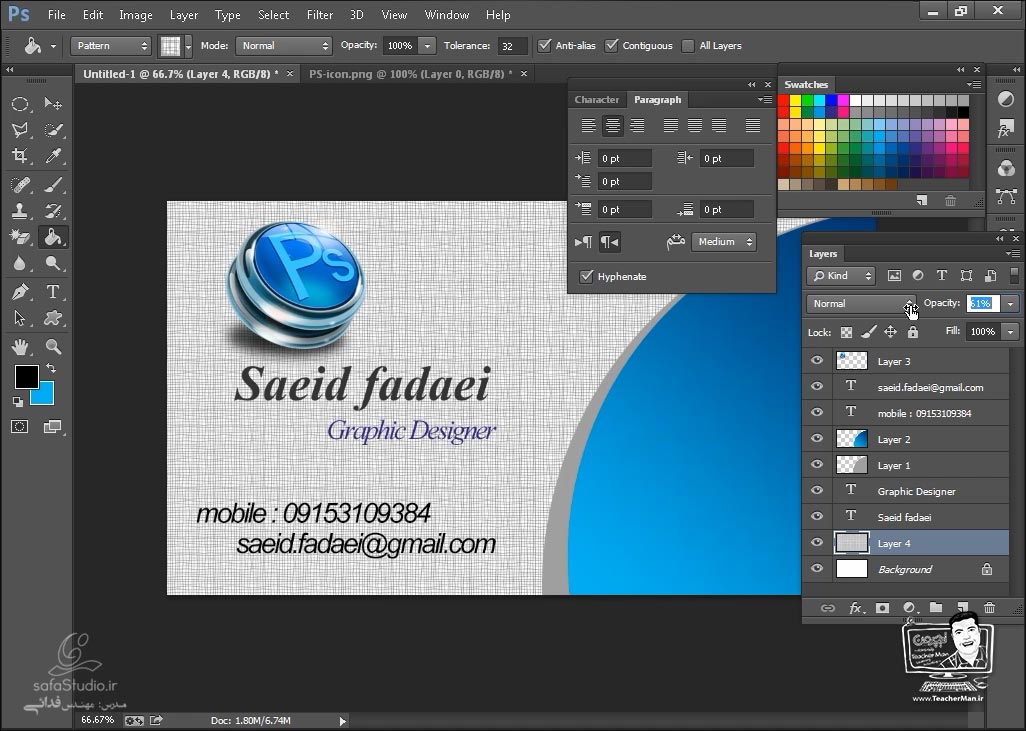Switch to the Character tab
Image resolution: width=1026 pixels, height=731 pixels.
[x=596, y=99]
